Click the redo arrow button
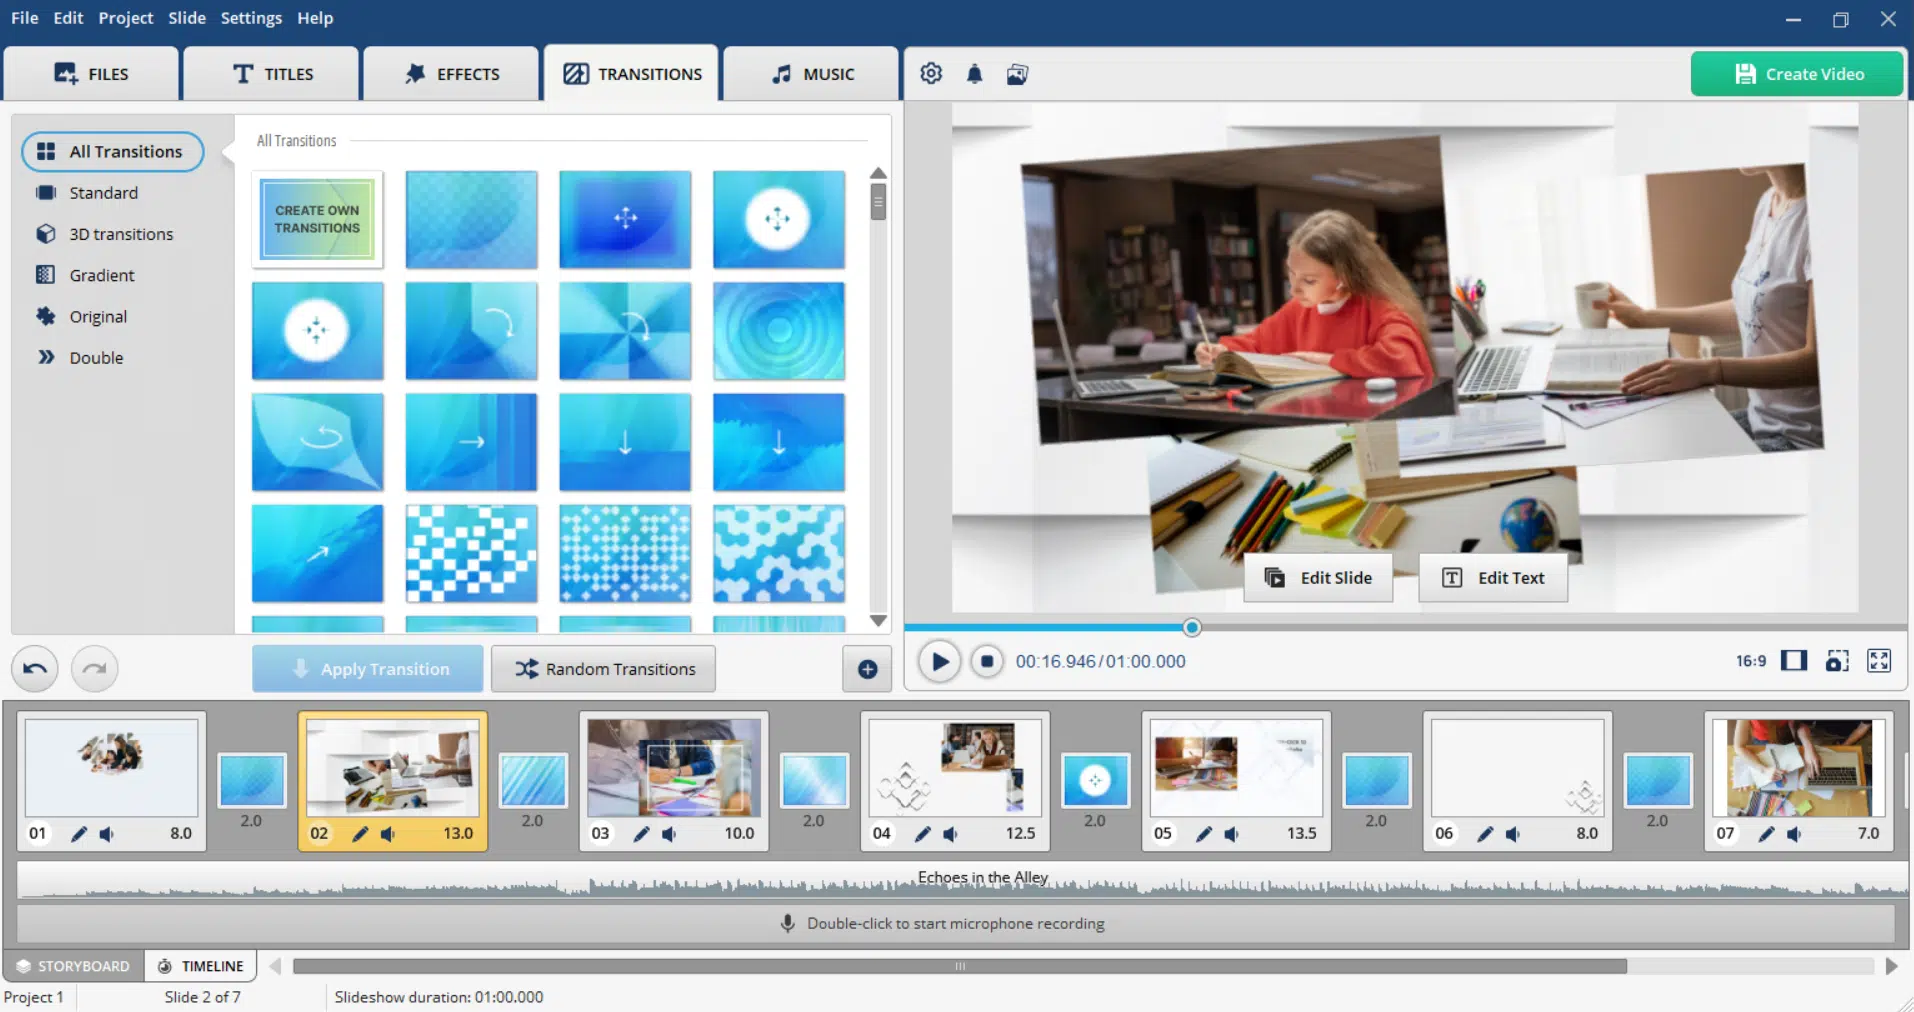Image resolution: width=1914 pixels, height=1012 pixels. [95, 669]
